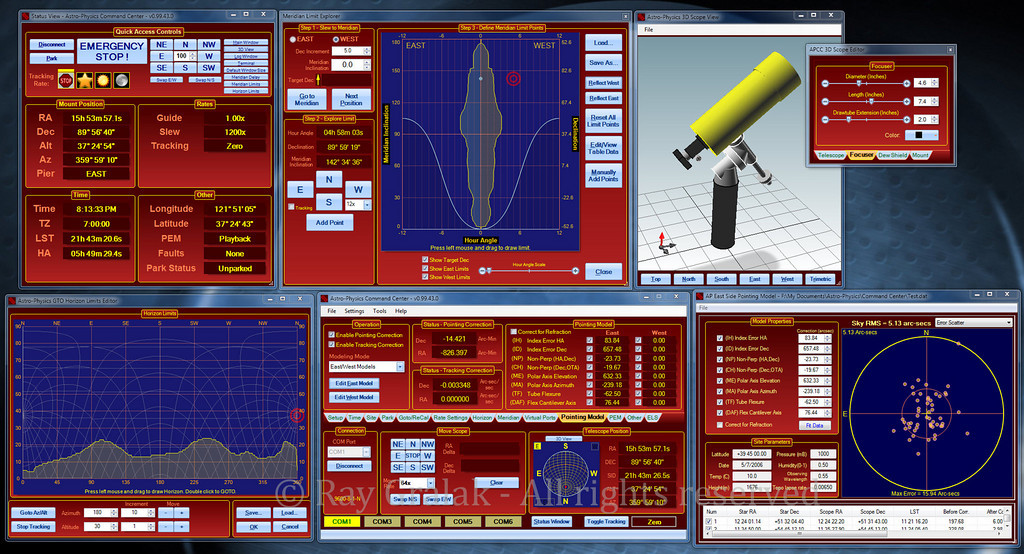Select the sidereal star tracking rate icon
This screenshot has width=1024, height=554.
[84, 80]
